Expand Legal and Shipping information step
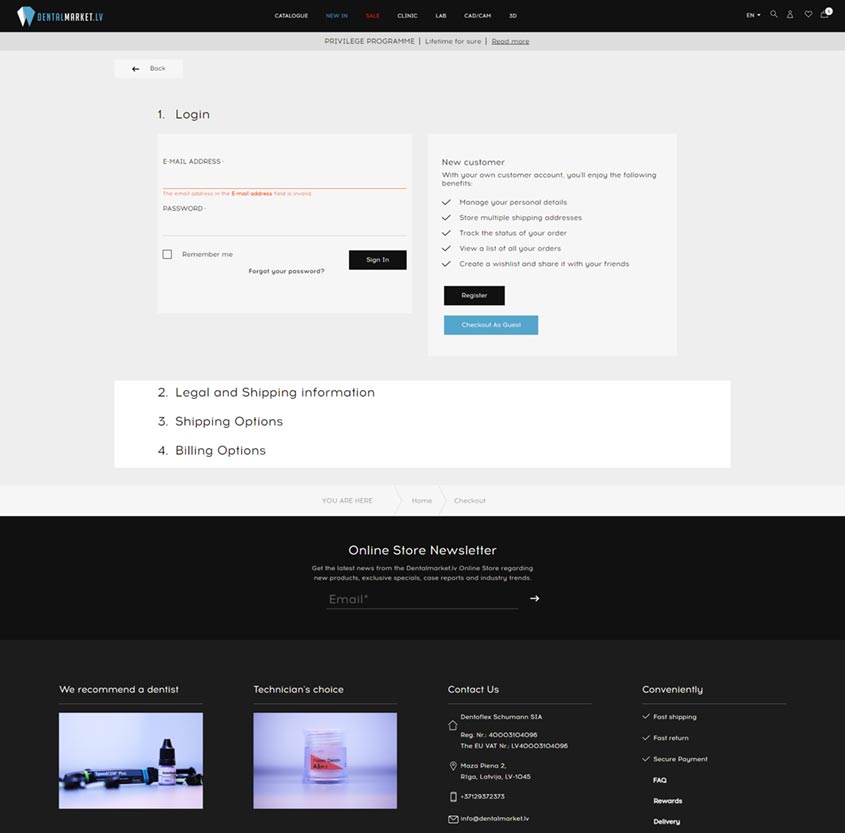Image resolution: width=845 pixels, height=833 pixels. tap(266, 392)
